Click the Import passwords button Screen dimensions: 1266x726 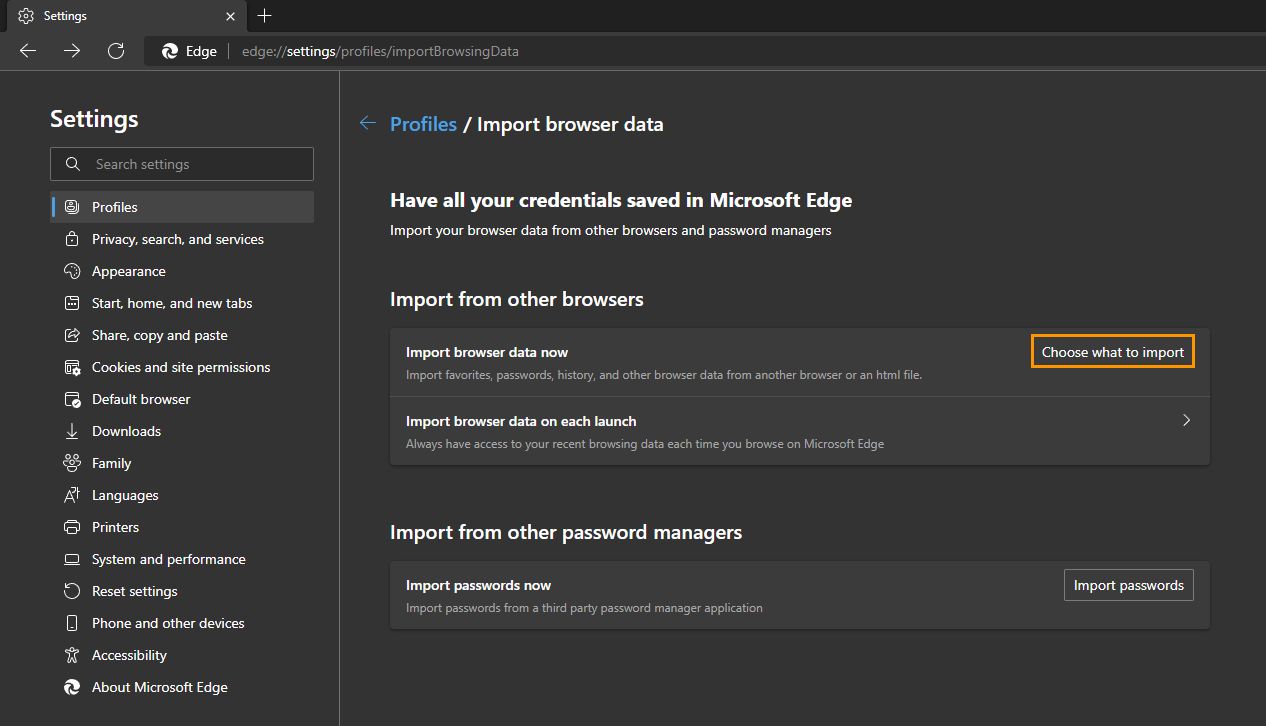pyautogui.click(x=1129, y=585)
